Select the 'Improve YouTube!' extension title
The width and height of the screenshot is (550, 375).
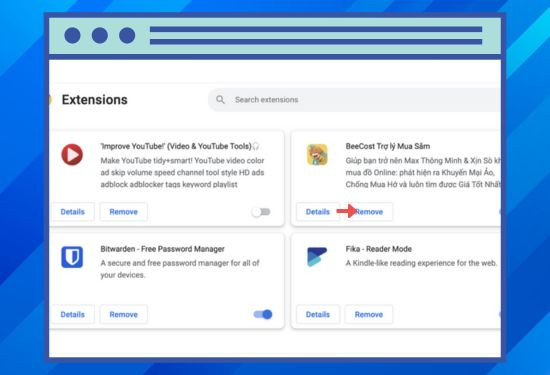180,146
